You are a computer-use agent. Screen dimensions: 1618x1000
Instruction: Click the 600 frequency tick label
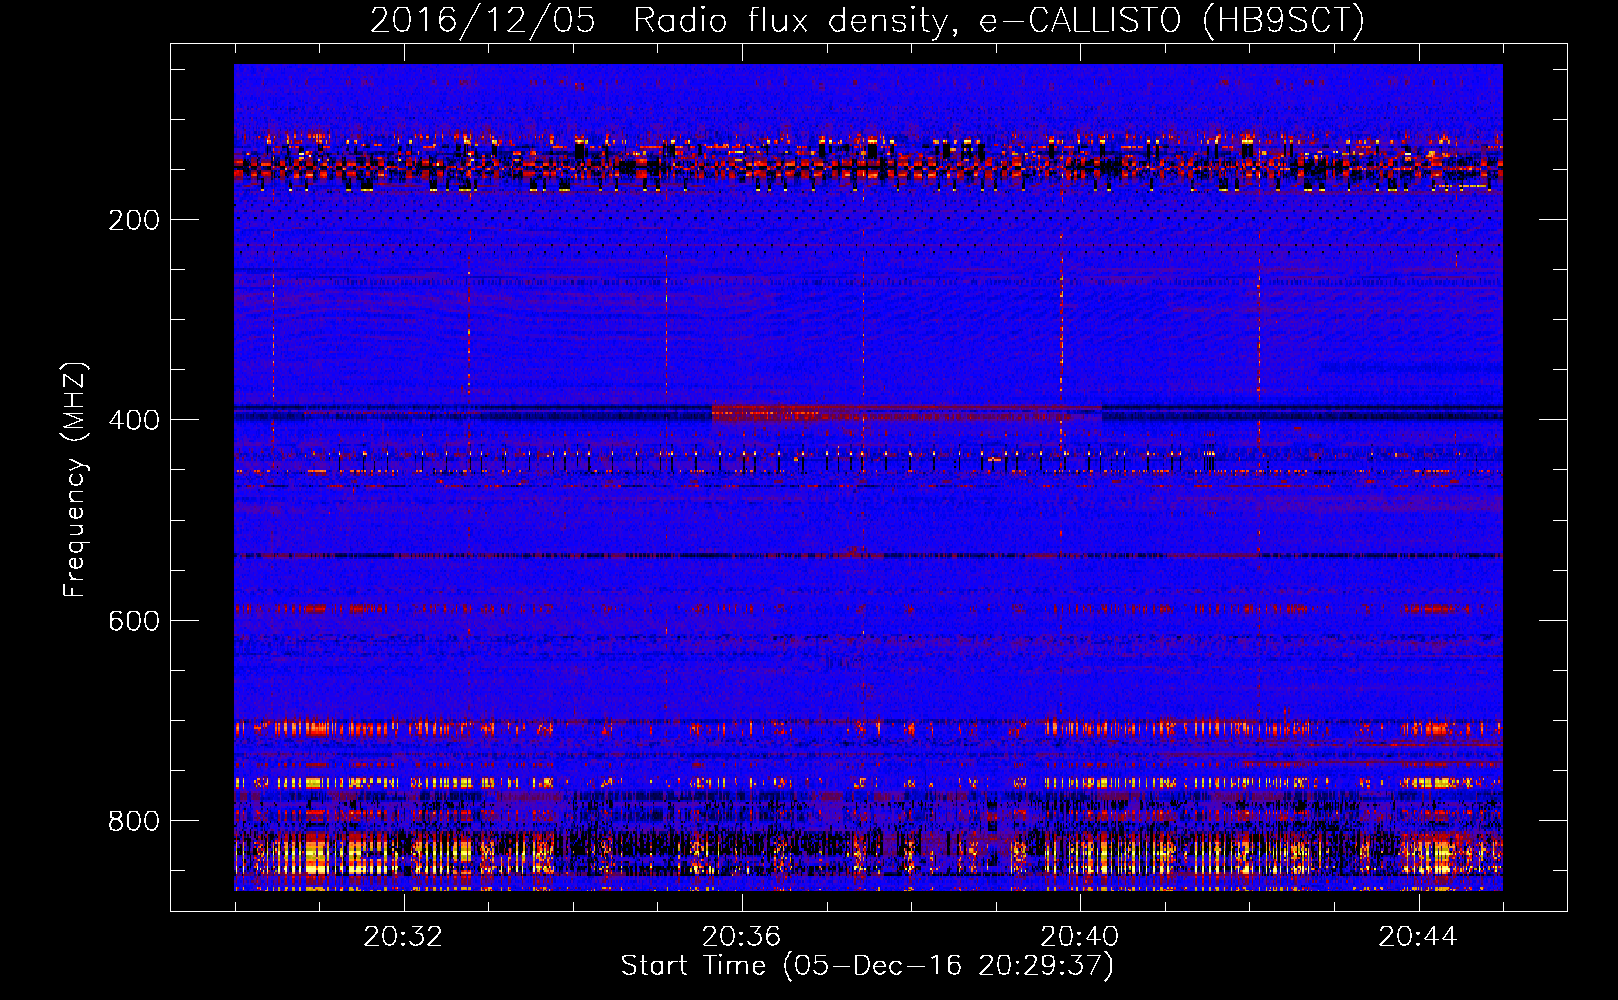tap(134, 620)
